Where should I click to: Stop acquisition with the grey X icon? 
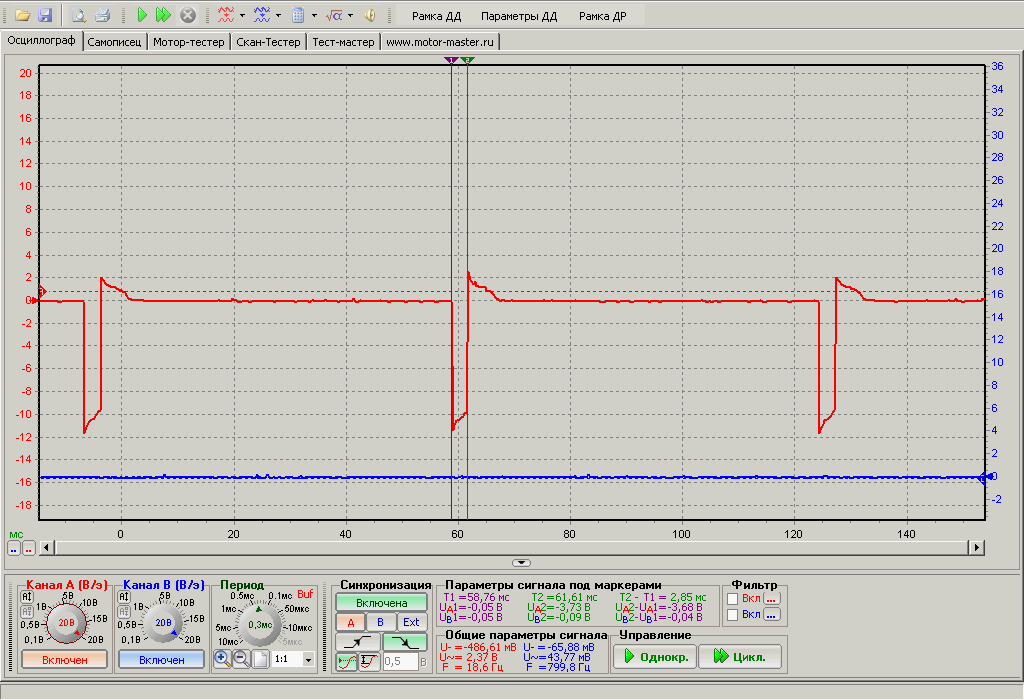click(x=187, y=15)
